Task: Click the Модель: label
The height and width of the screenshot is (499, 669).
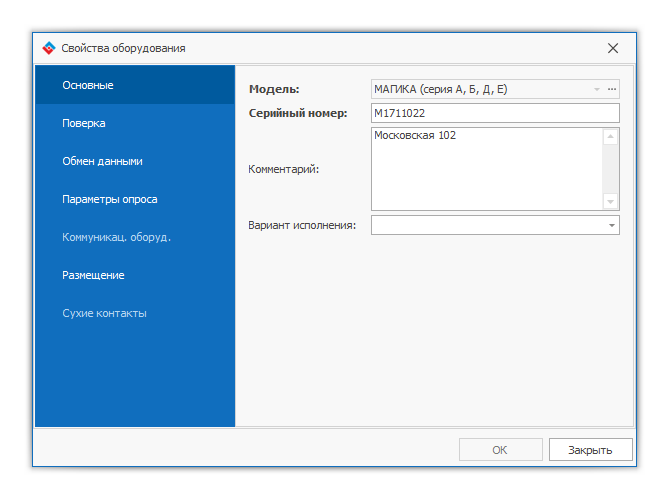Action: point(274,89)
